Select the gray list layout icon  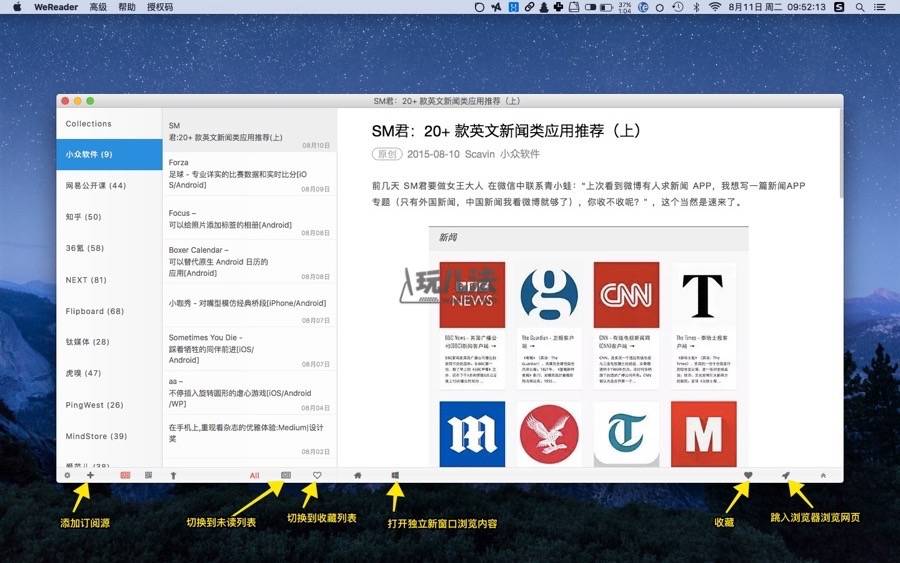(x=148, y=475)
